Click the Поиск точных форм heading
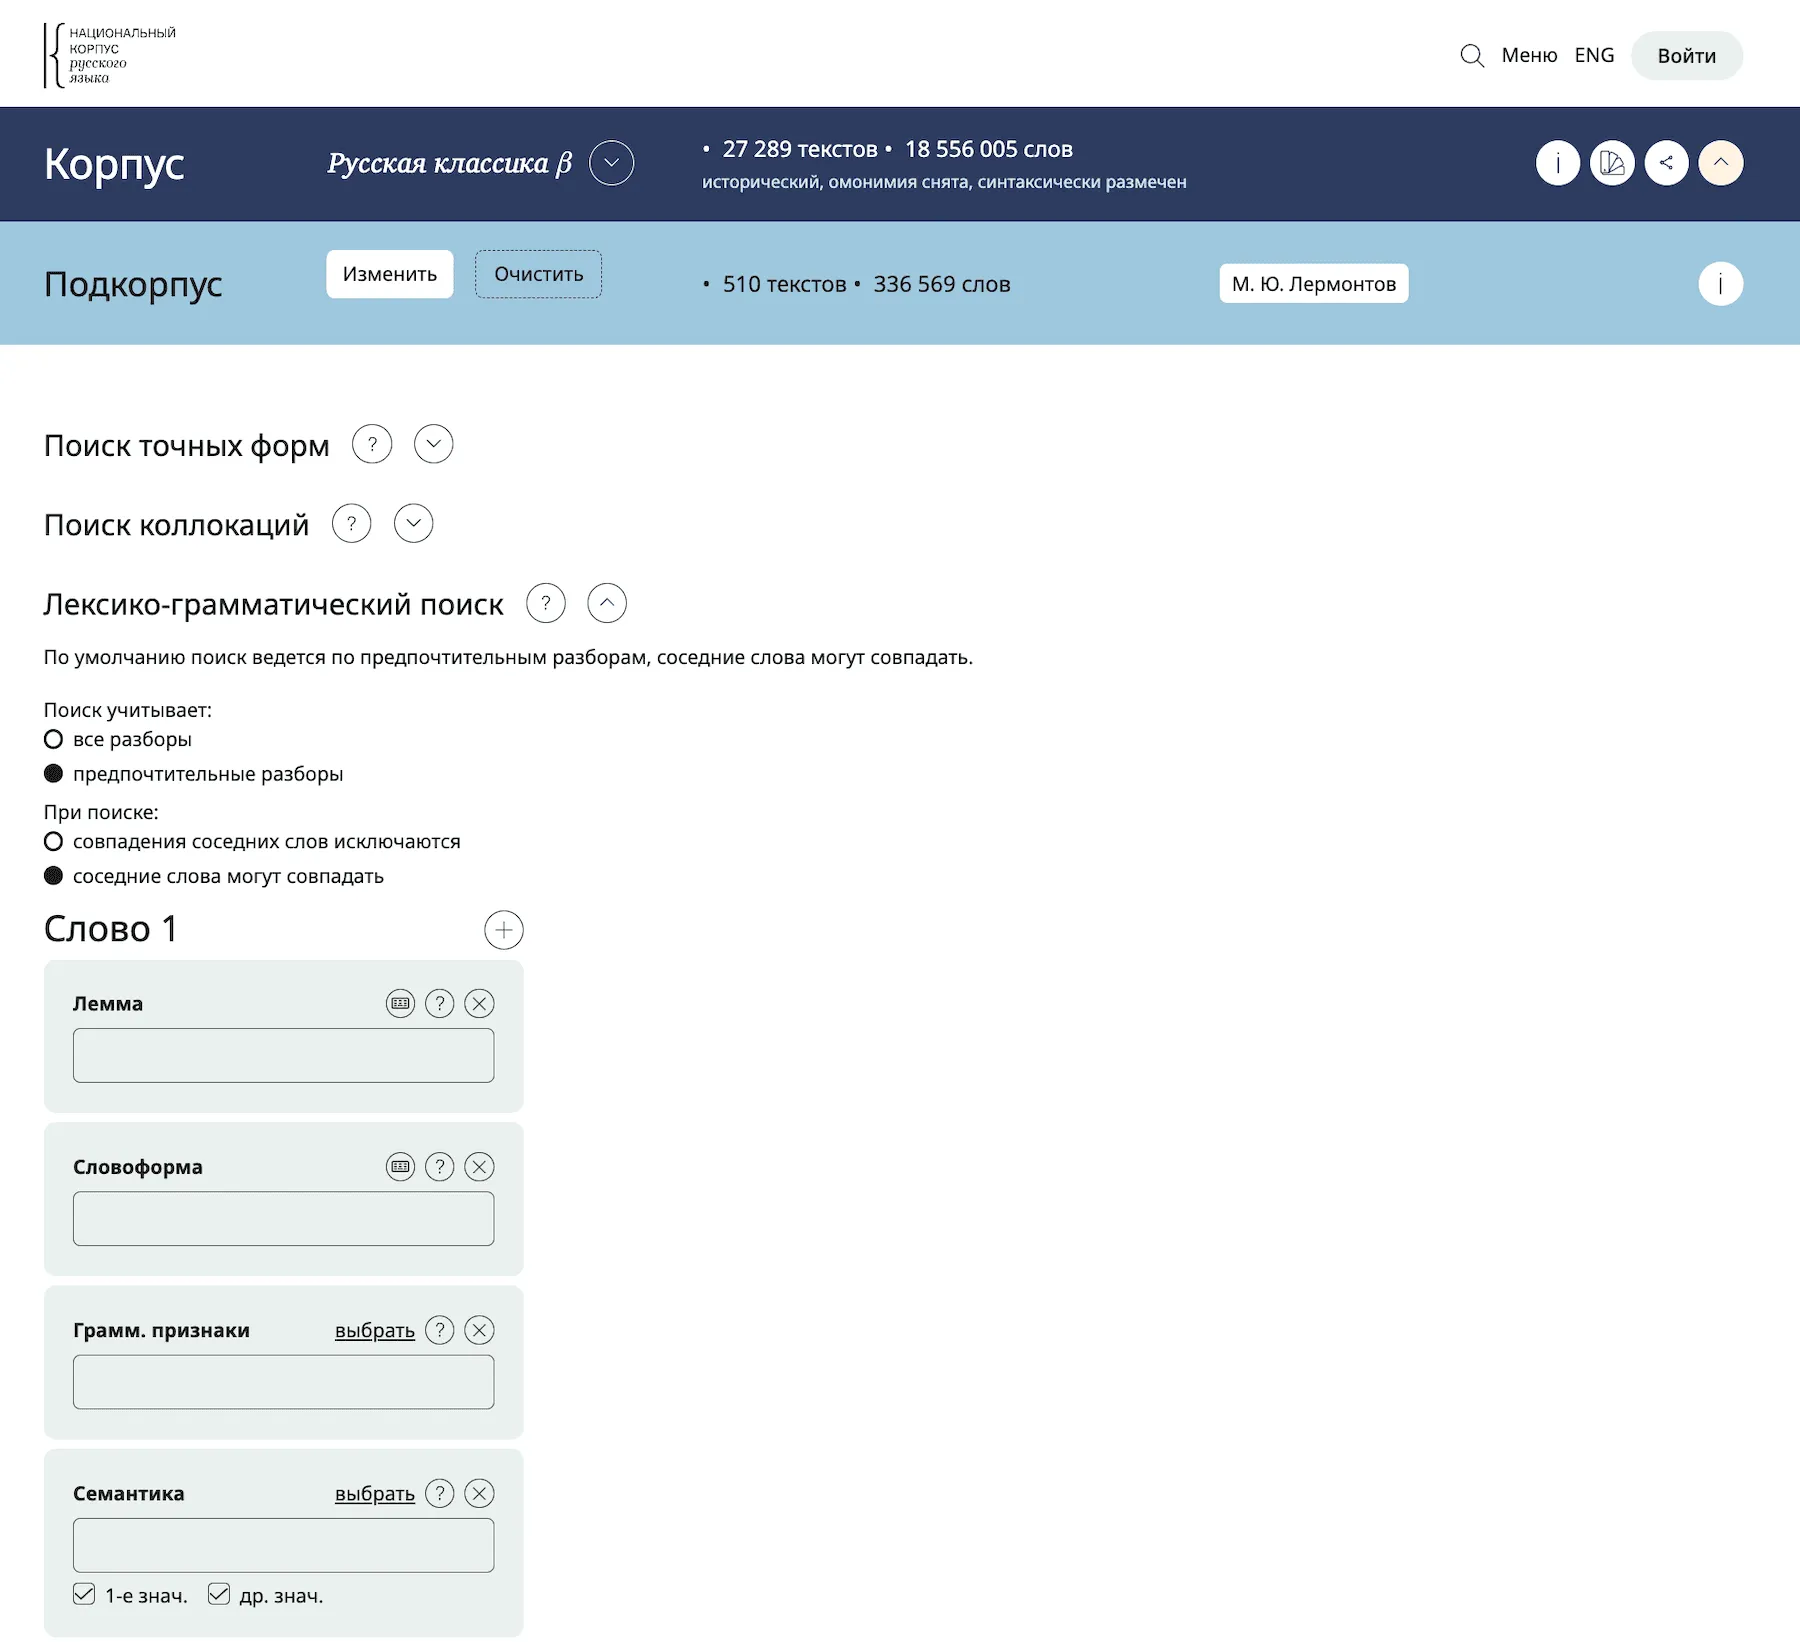Viewport: 1800px width, 1642px height. [x=187, y=445]
